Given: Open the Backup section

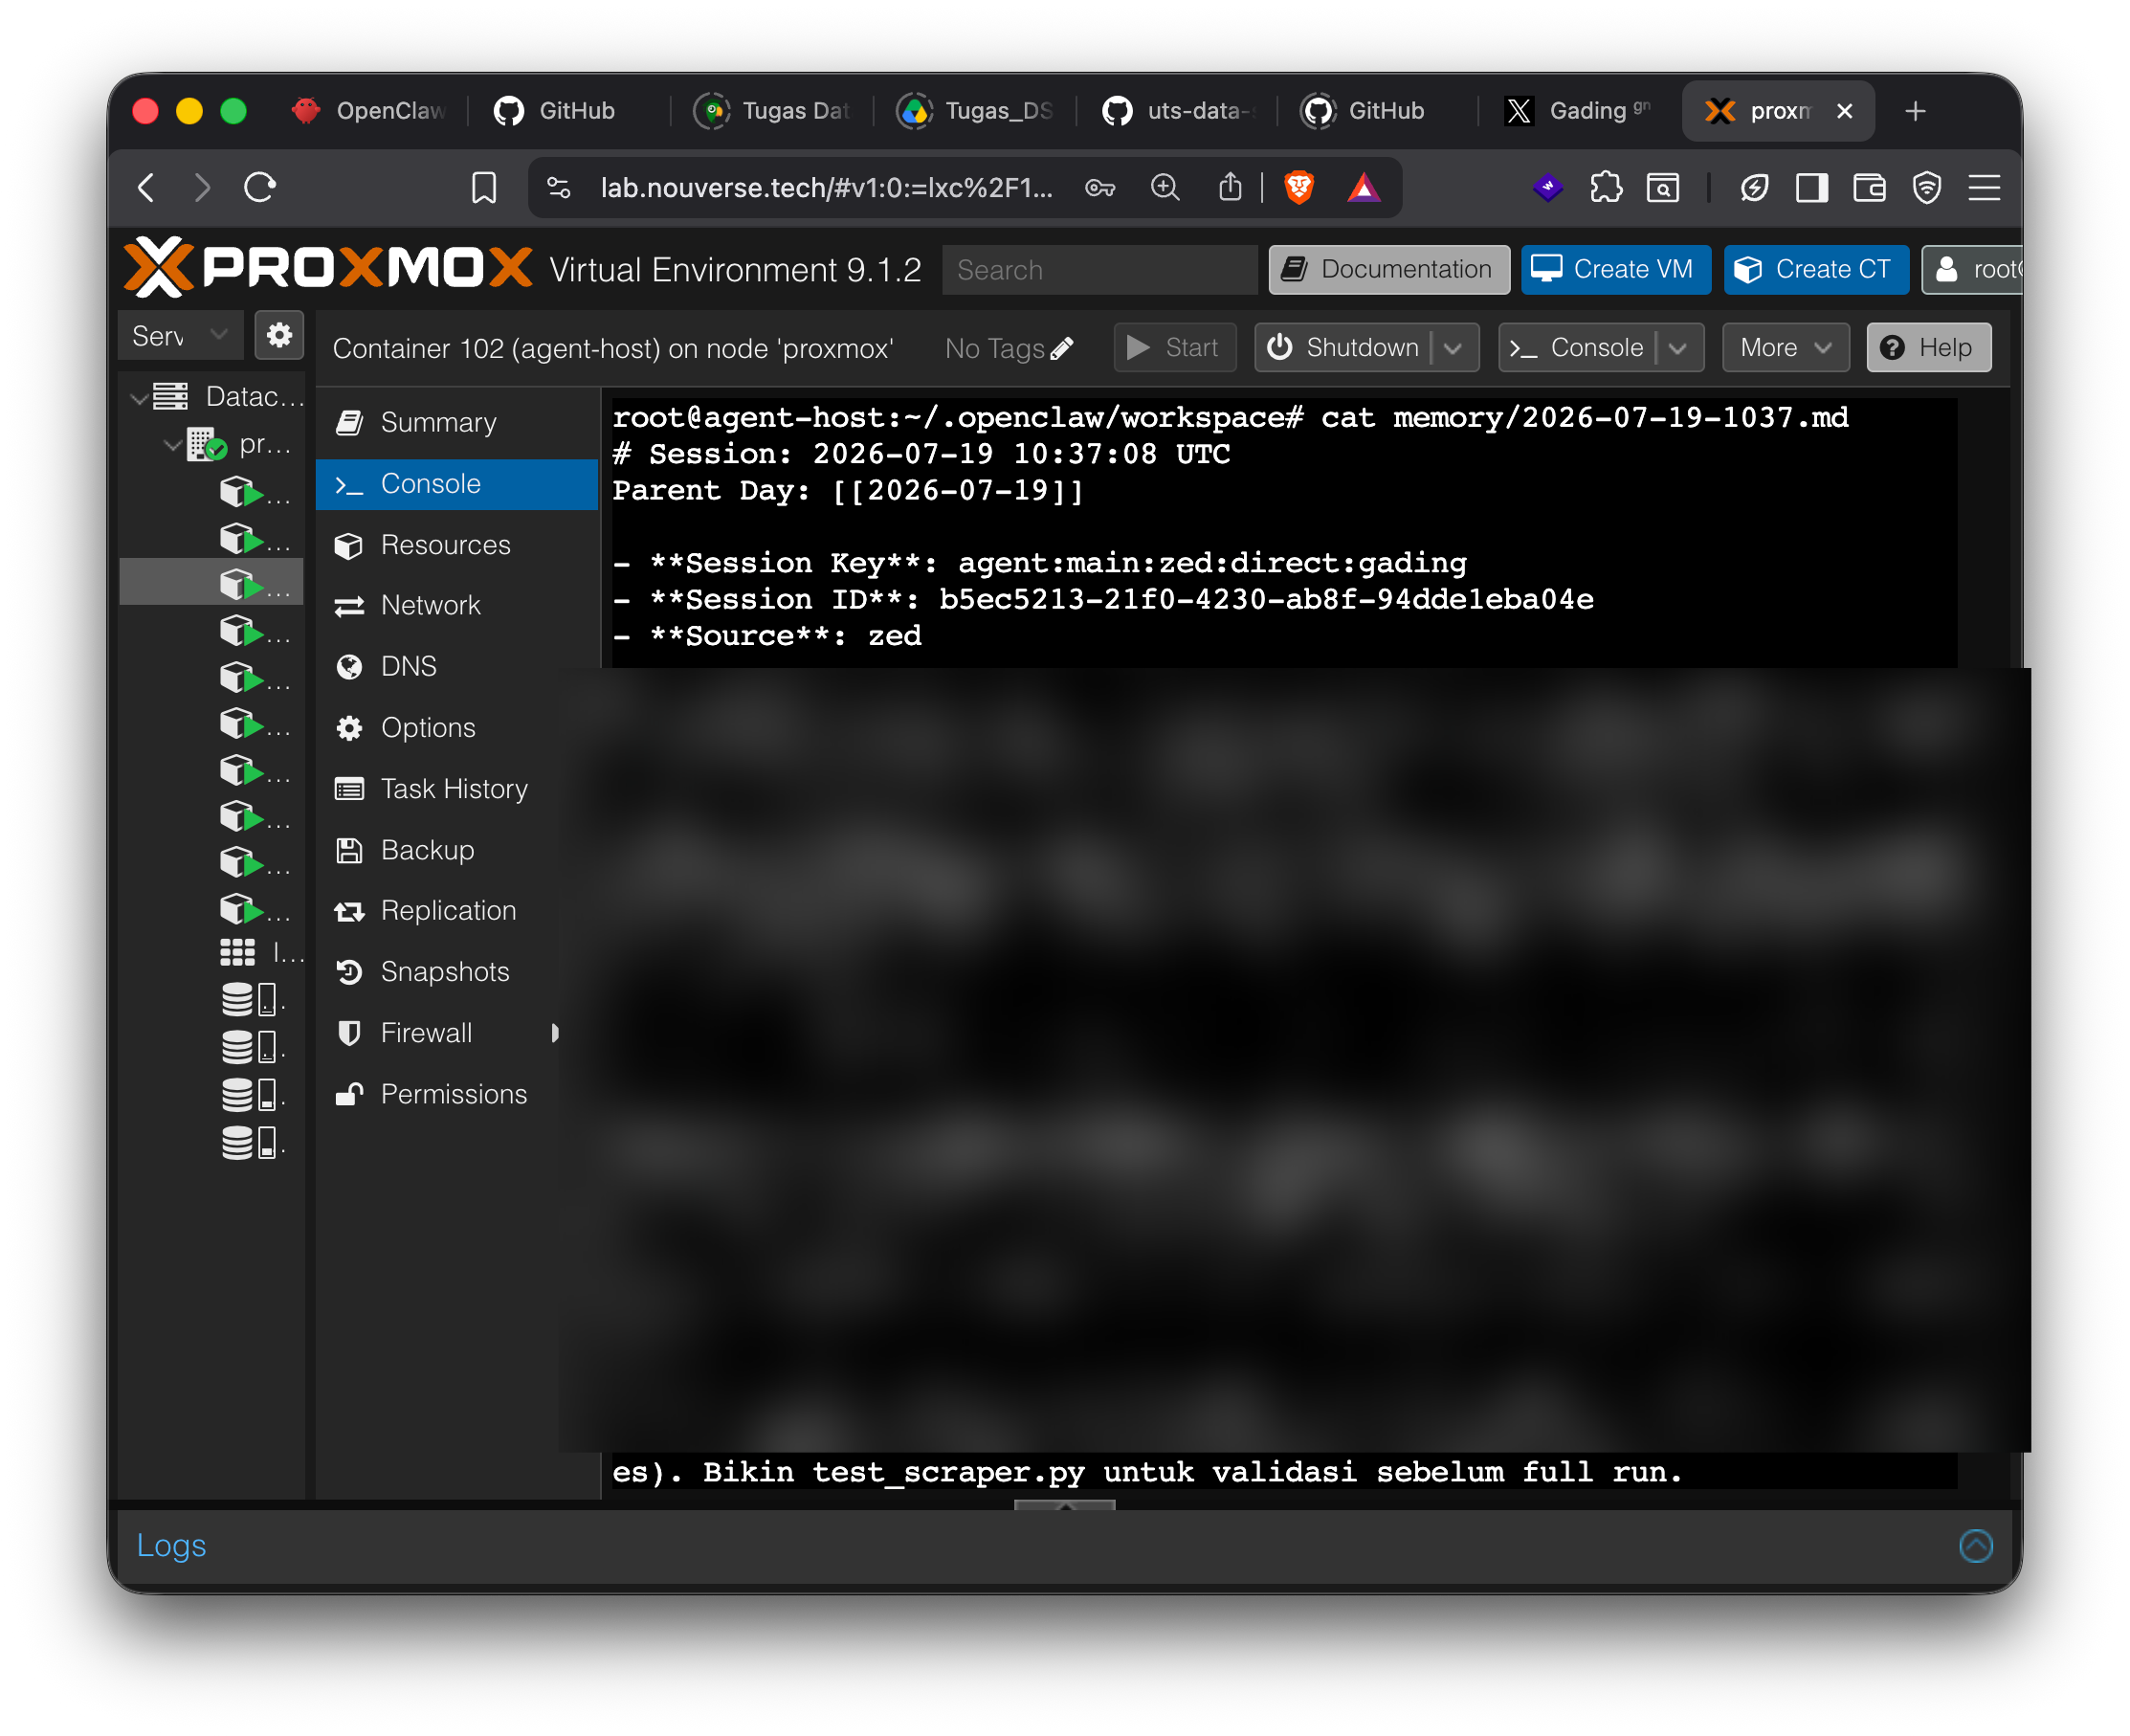Looking at the screenshot, I should (x=457, y=850).
